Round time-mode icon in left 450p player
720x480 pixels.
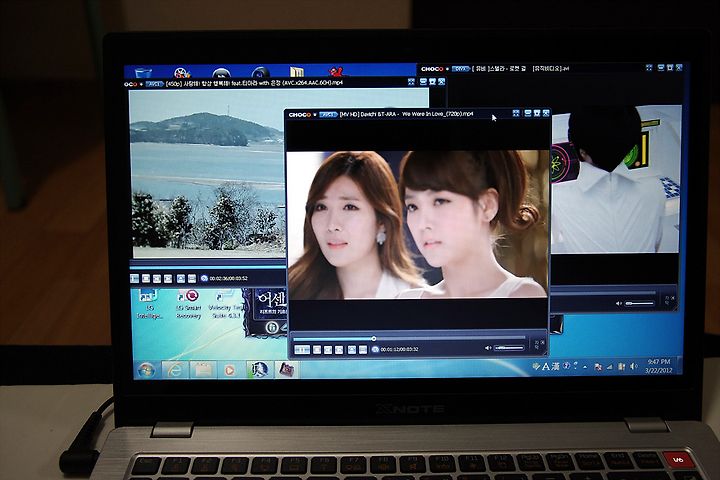pyautogui.click(x=204, y=278)
